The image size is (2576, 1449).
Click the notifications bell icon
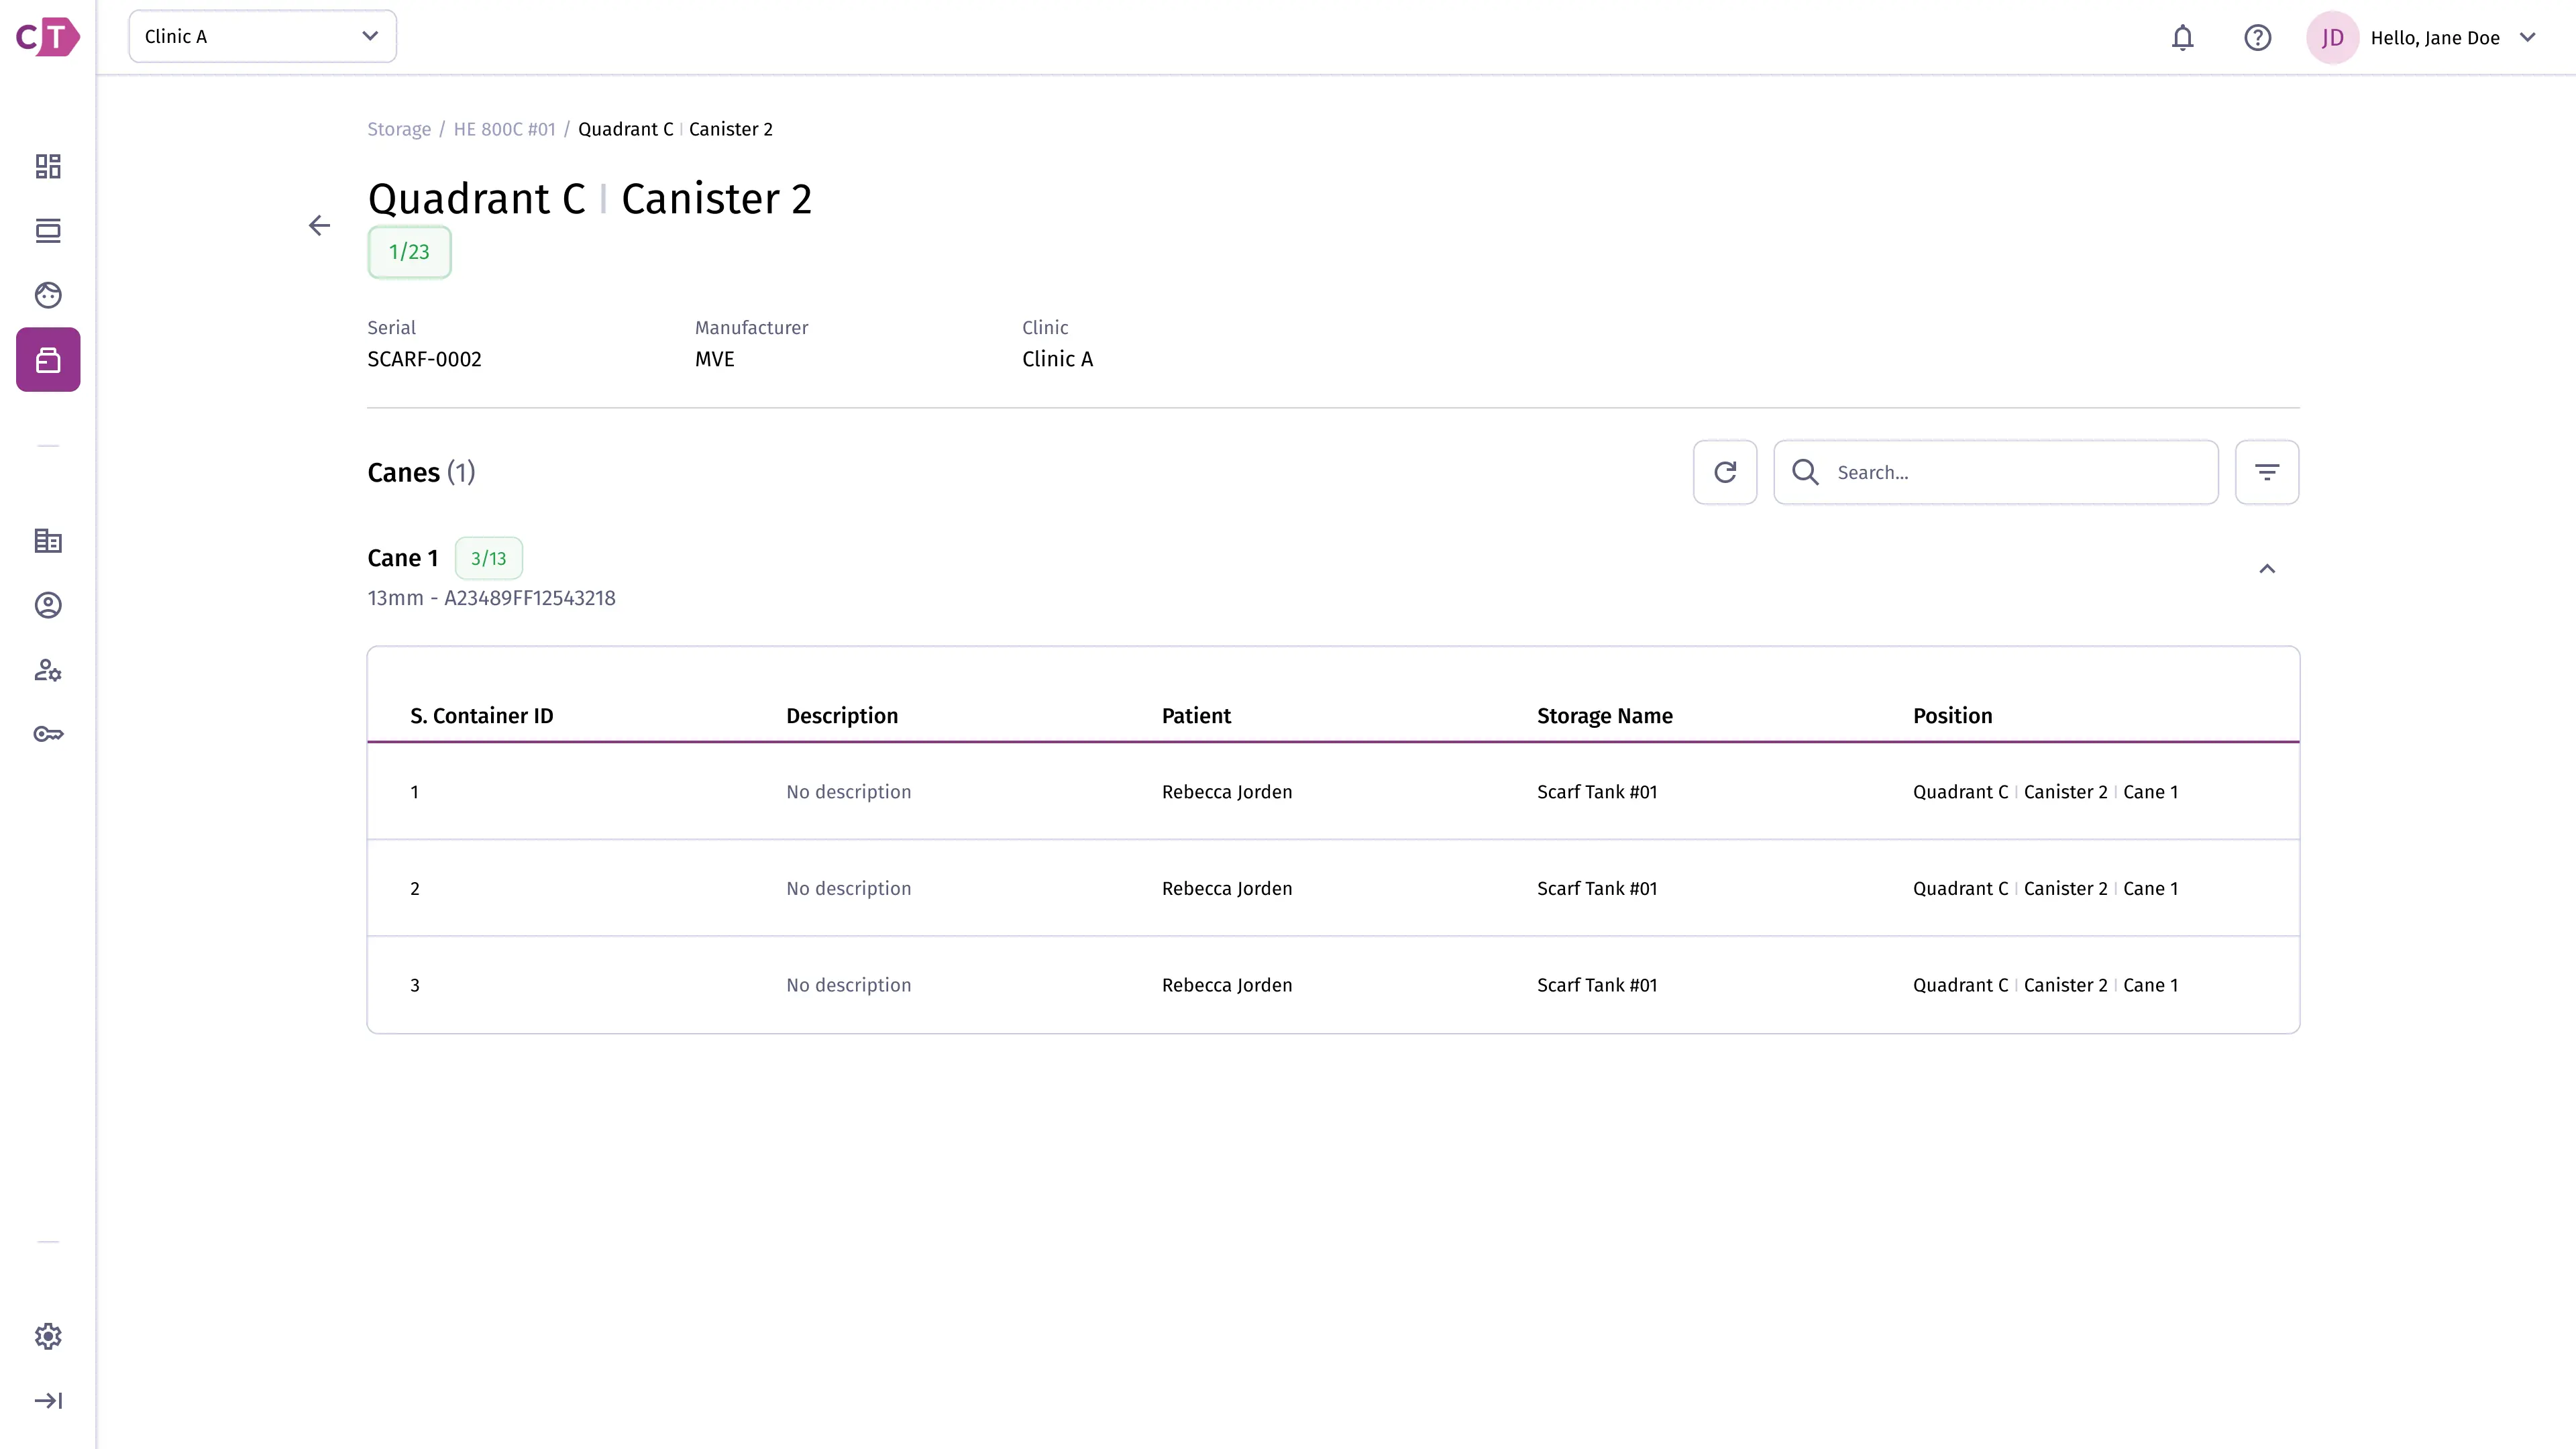[x=2182, y=38]
